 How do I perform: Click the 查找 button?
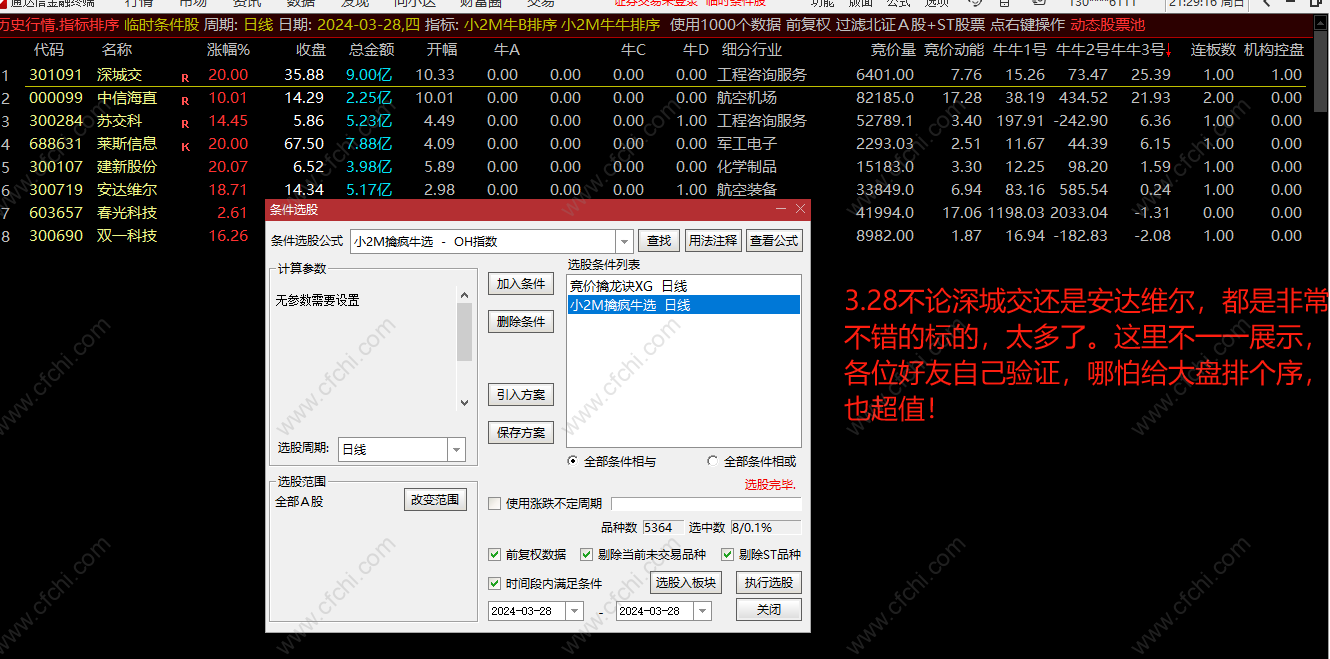(659, 241)
